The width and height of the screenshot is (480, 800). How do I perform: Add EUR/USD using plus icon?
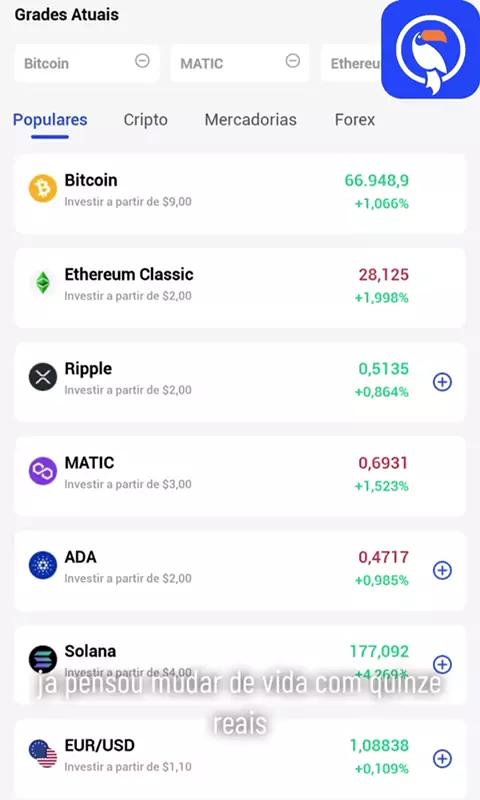click(442, 759)
